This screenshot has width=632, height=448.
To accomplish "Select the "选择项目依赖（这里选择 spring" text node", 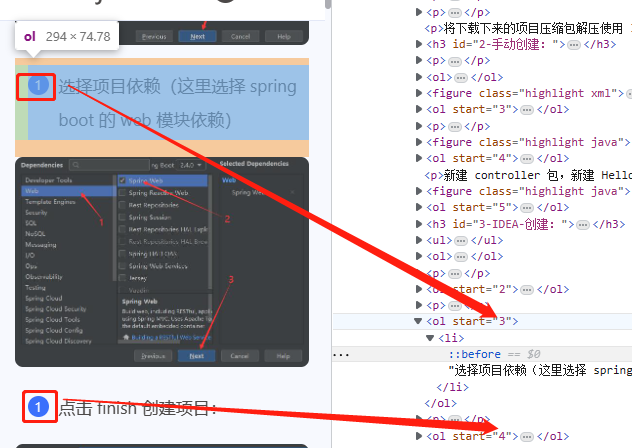I will [540, 370].
